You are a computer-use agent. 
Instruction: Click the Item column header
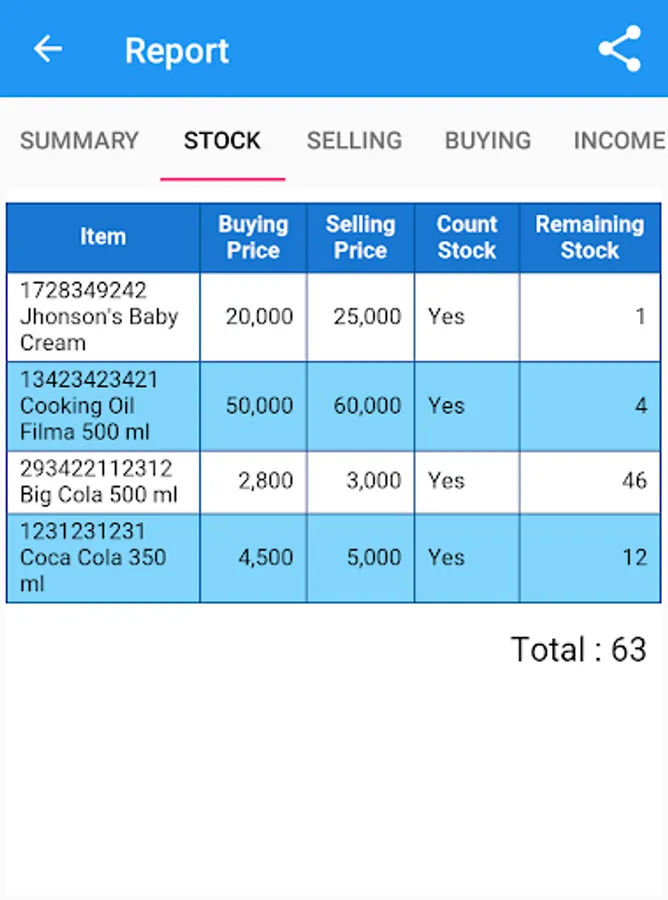[103, 237]
